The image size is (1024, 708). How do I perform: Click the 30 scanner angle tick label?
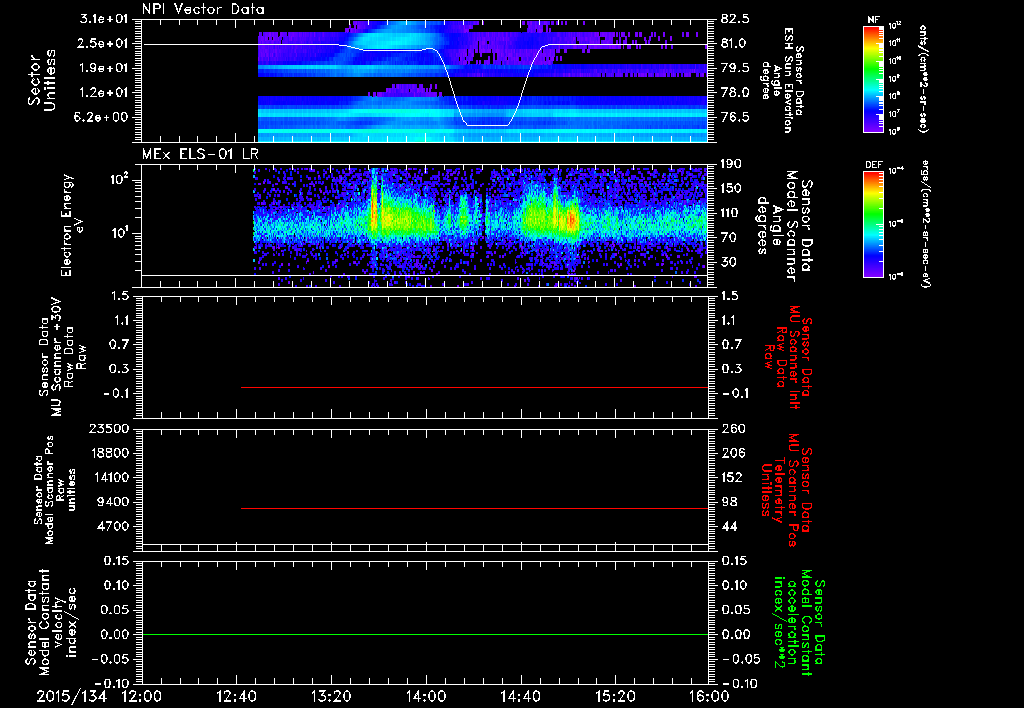click(x=727, y=262)
